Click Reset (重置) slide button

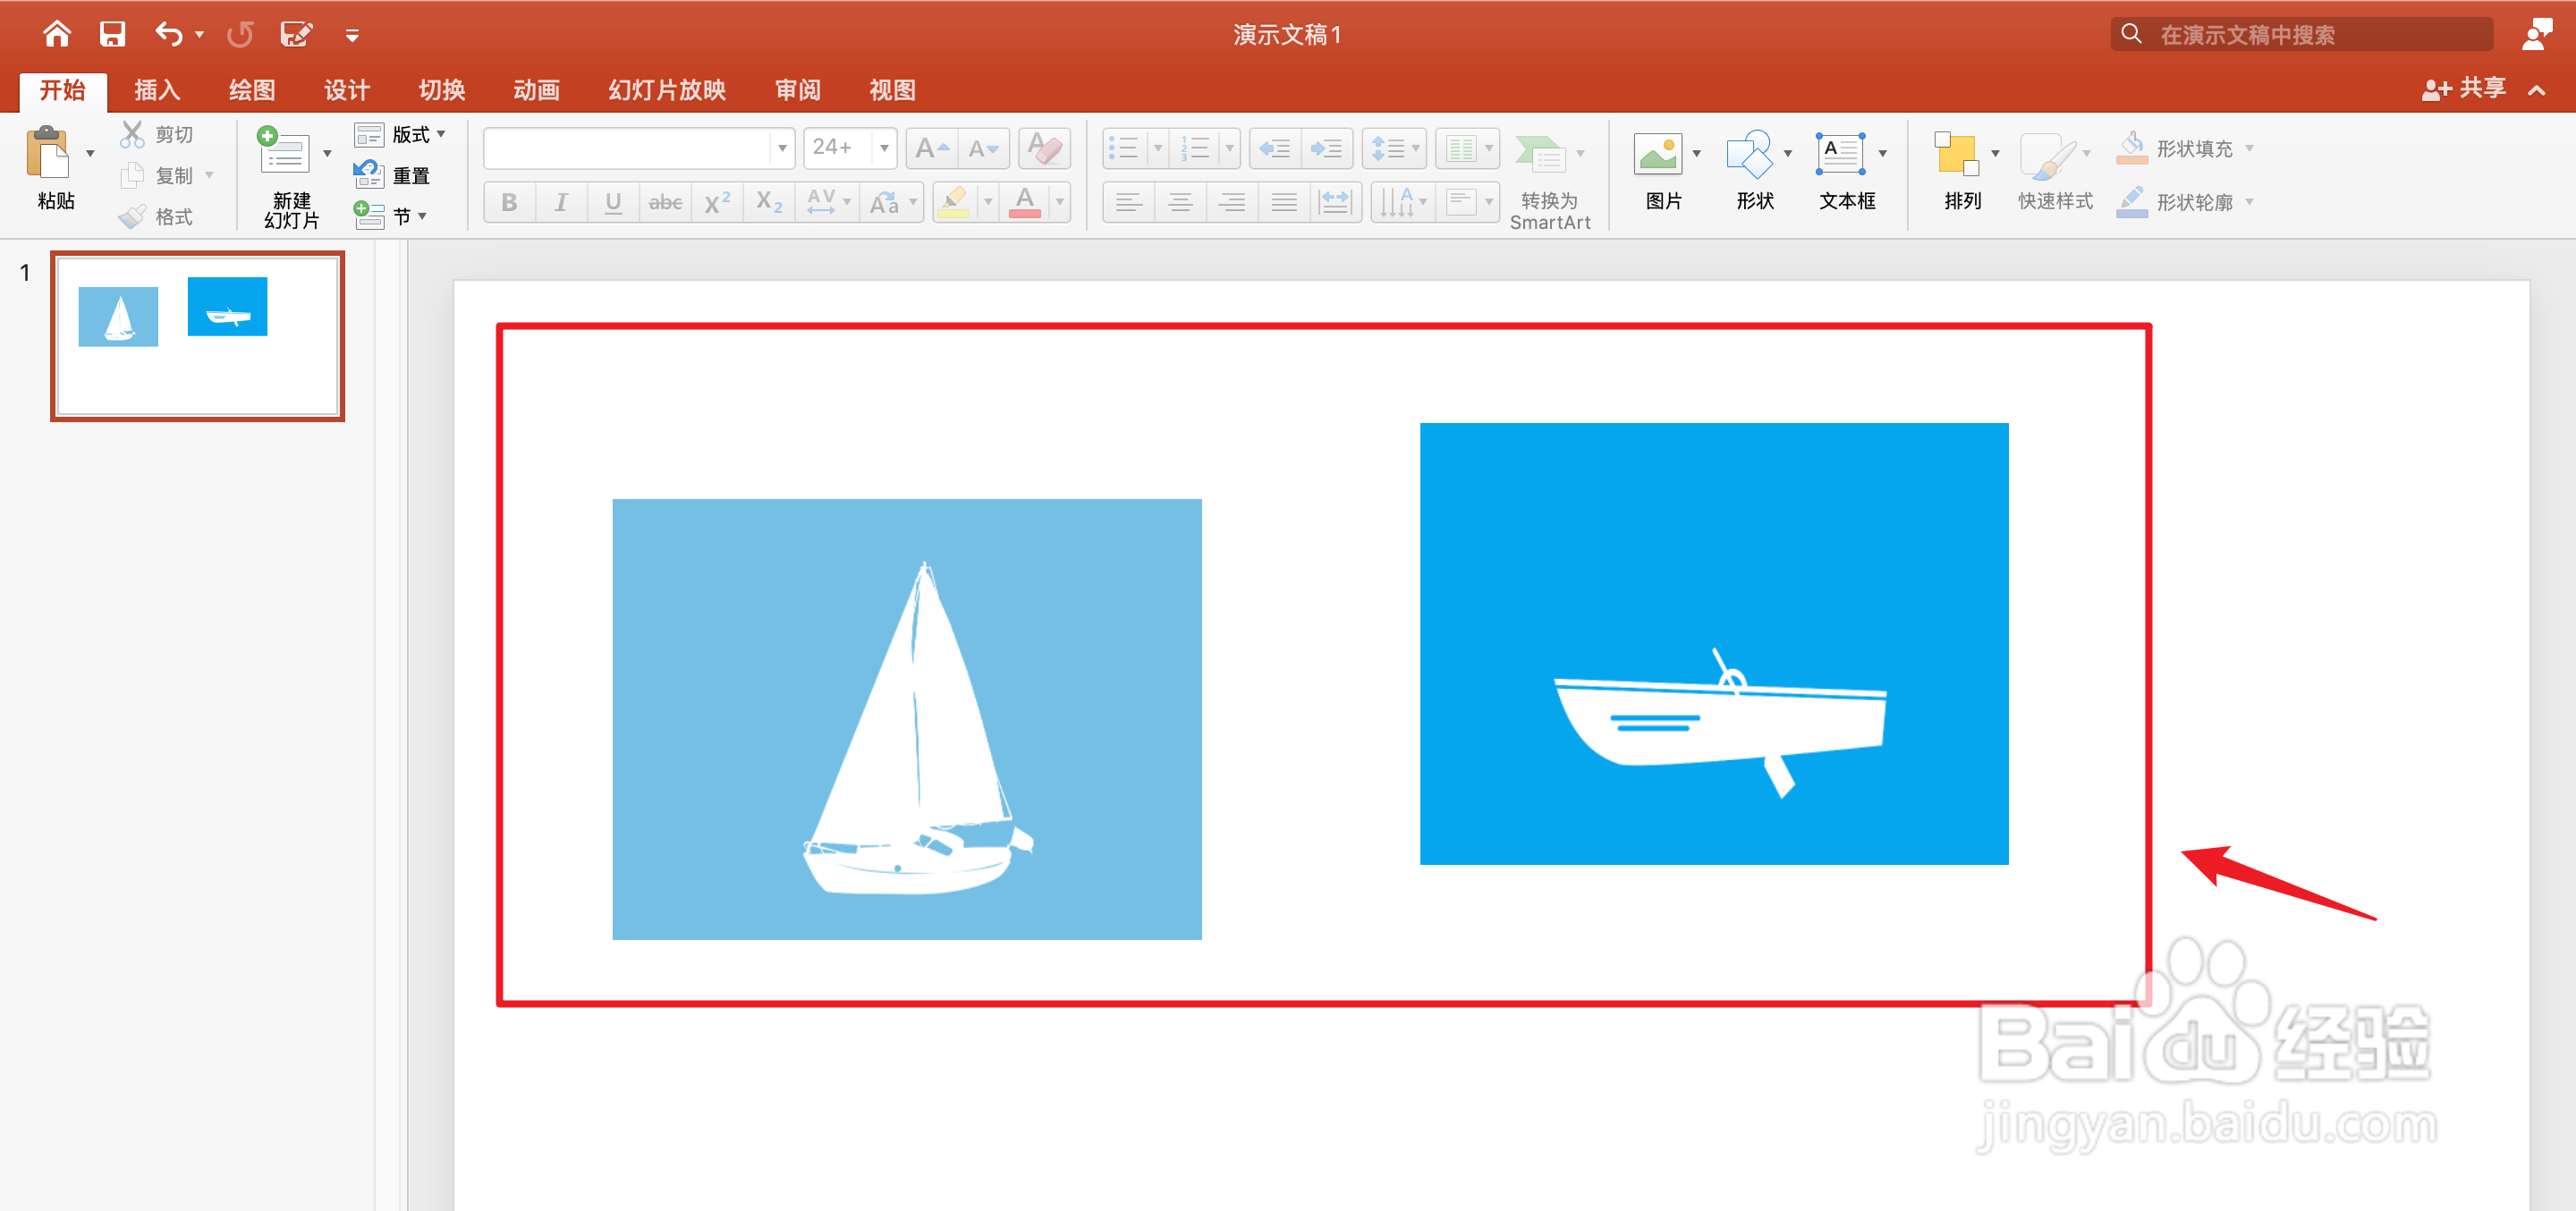pos(392,175)
